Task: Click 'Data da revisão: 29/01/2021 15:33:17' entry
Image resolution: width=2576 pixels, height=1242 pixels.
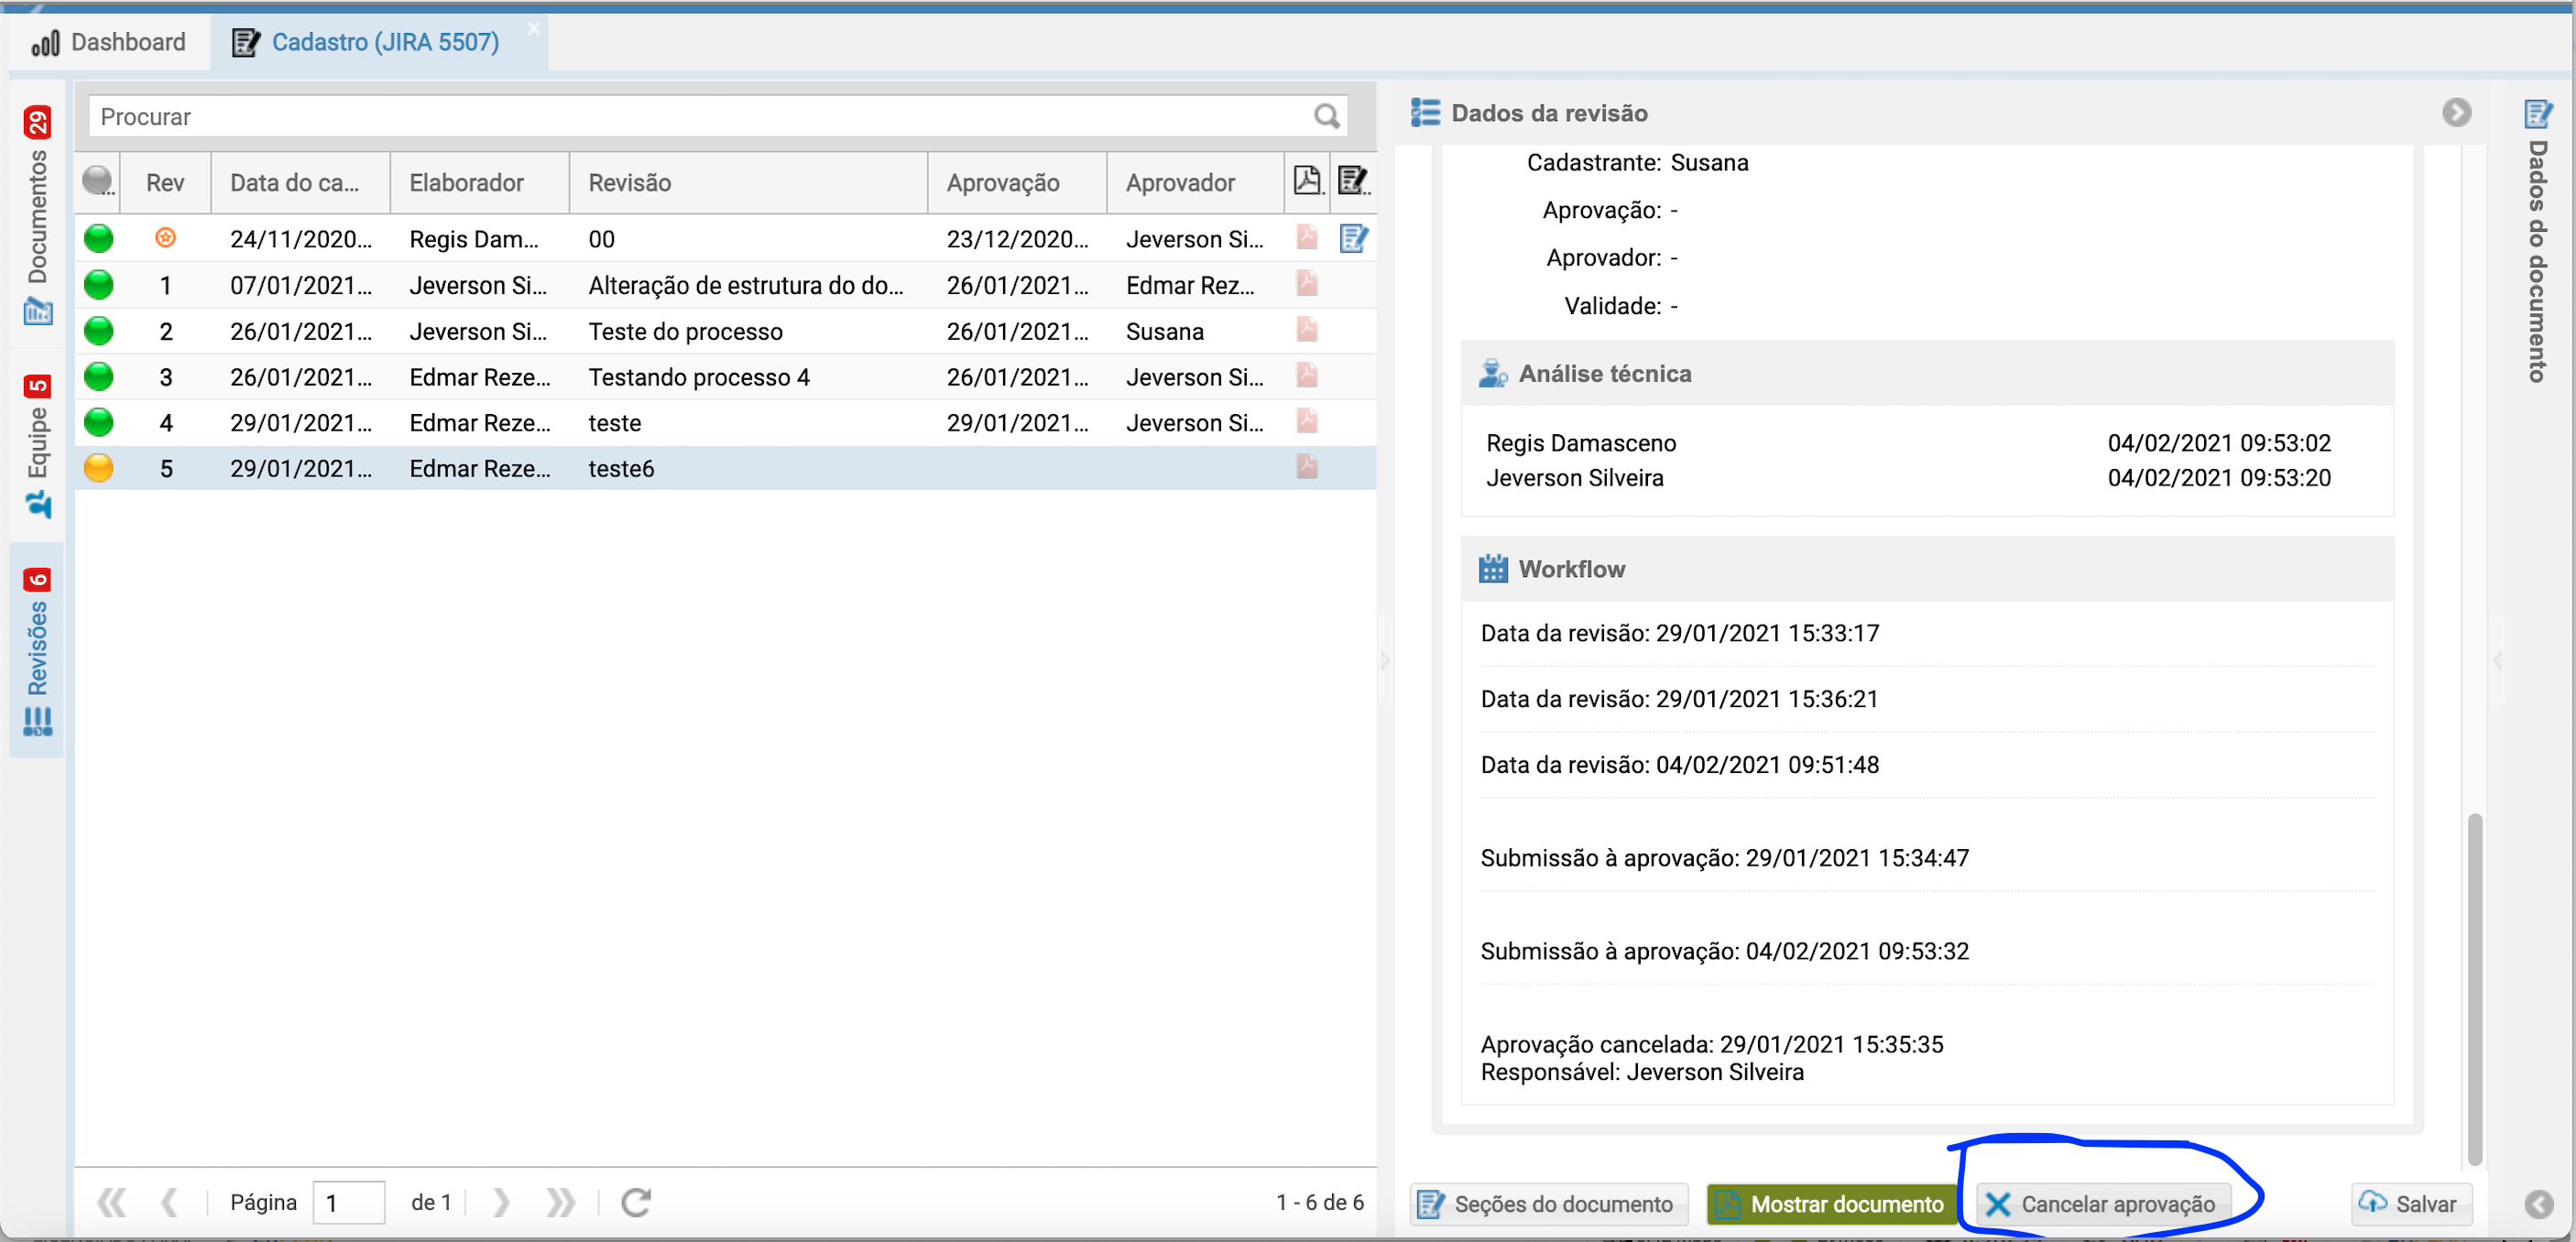Action: tap(1679, 633)
